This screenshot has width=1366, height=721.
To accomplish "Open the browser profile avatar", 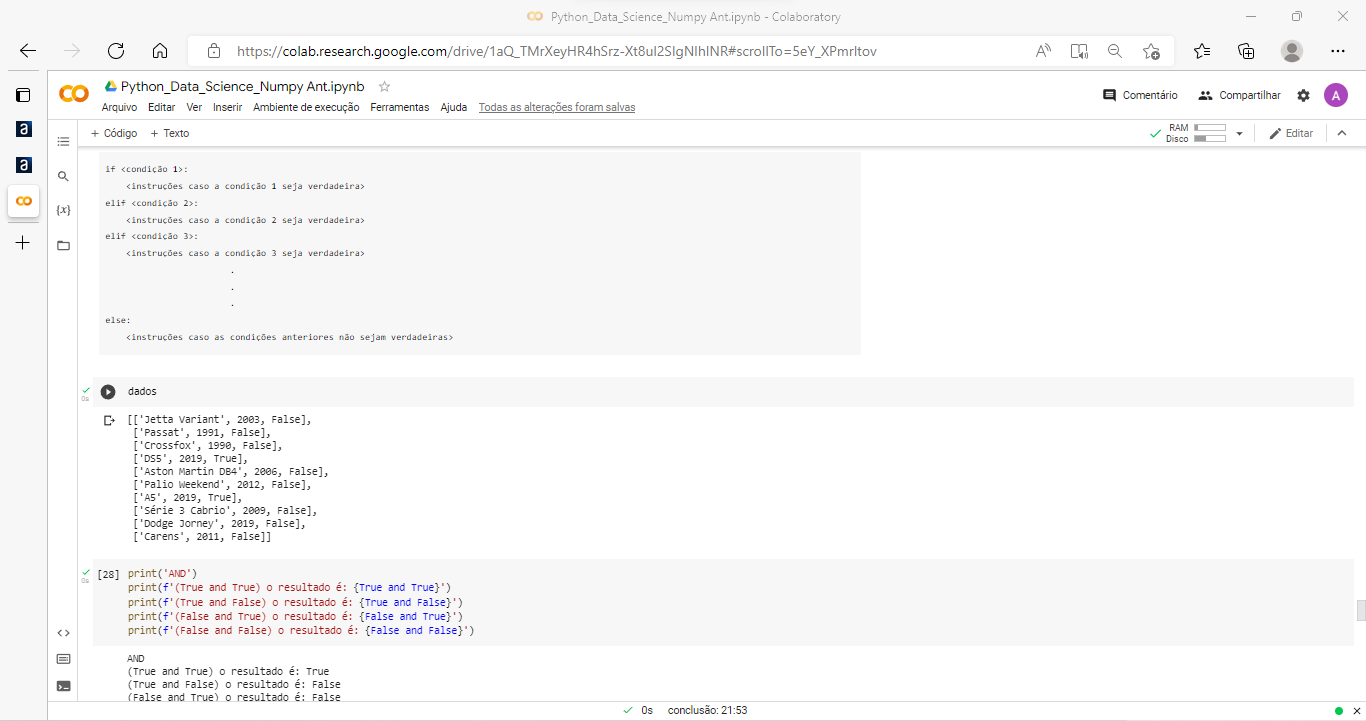I will [1292, 51].
